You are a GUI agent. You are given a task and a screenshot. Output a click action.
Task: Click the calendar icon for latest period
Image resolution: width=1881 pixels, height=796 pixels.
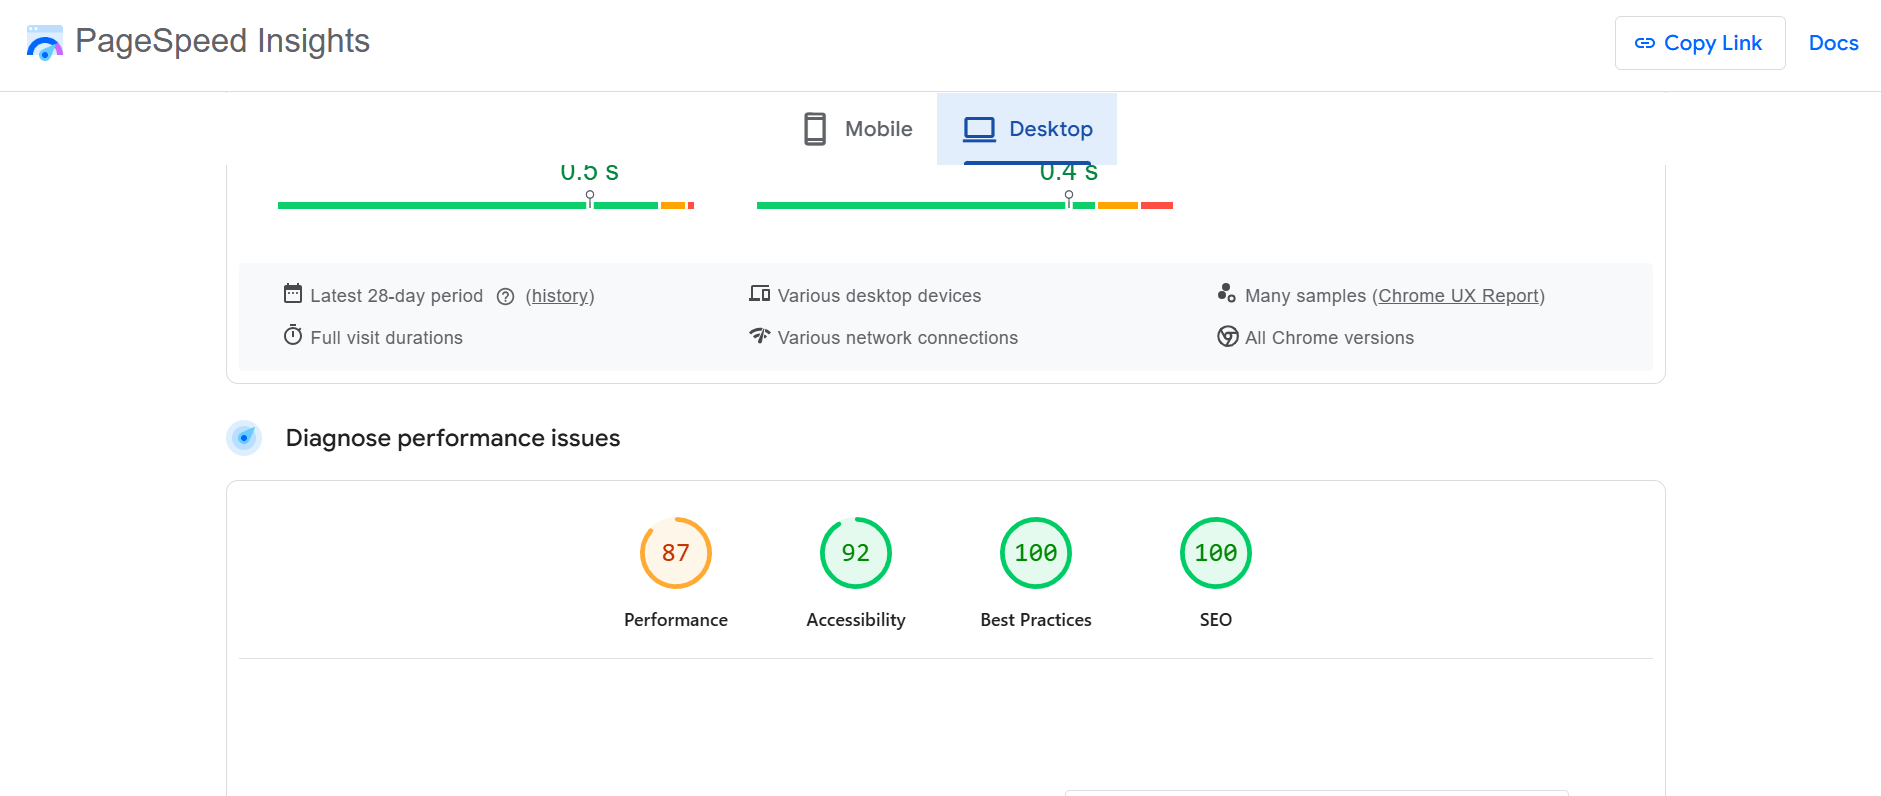coord(293,294)
